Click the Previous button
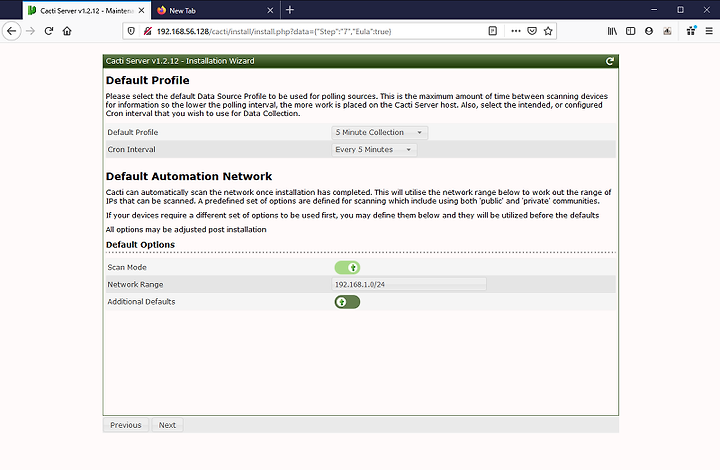This screenshot has height=470, width=720. 126,425
